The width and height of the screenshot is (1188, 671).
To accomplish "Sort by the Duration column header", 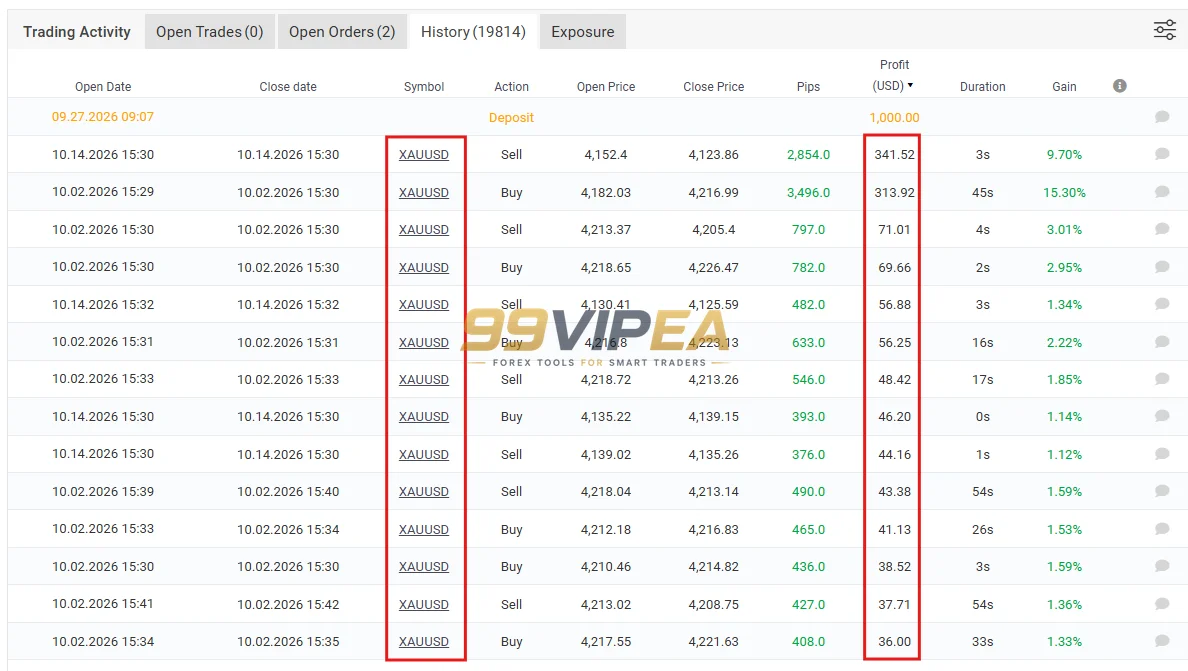I will tap(983, 86).
